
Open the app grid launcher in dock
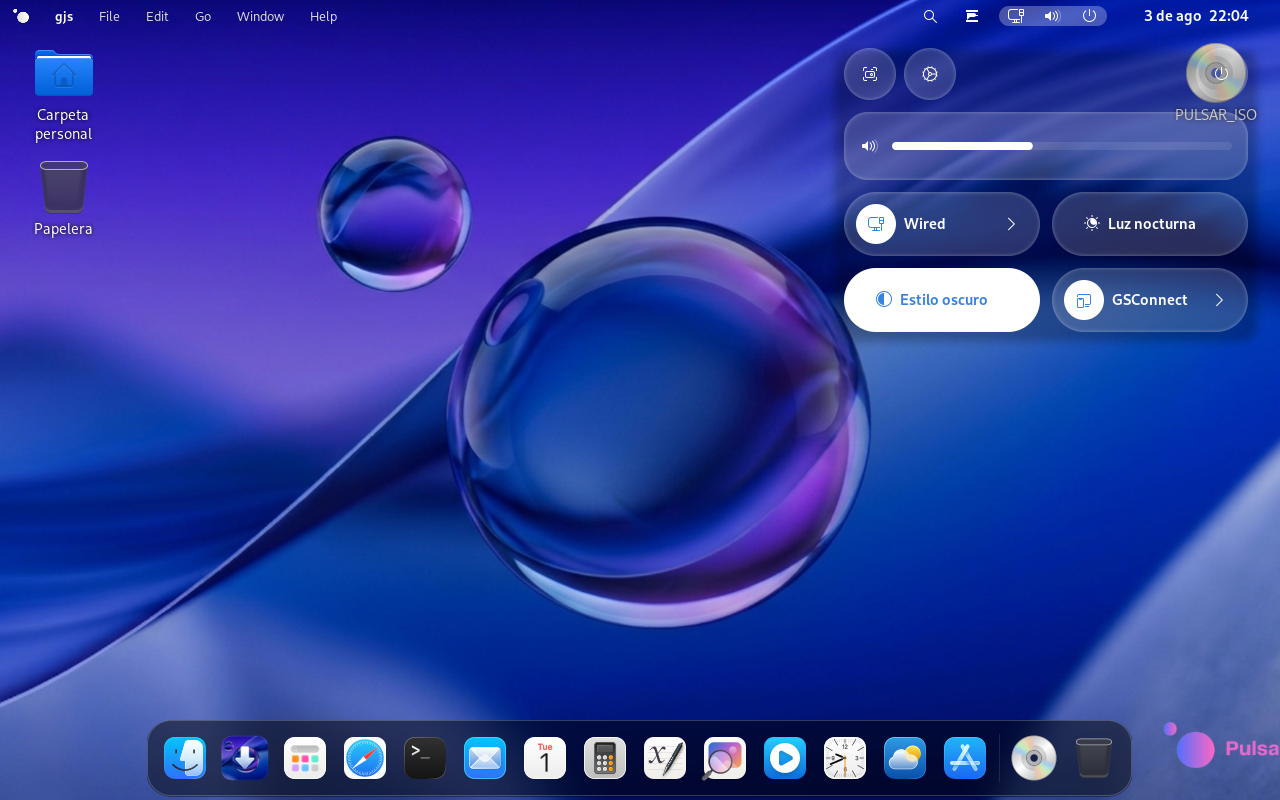click(305, 758)
